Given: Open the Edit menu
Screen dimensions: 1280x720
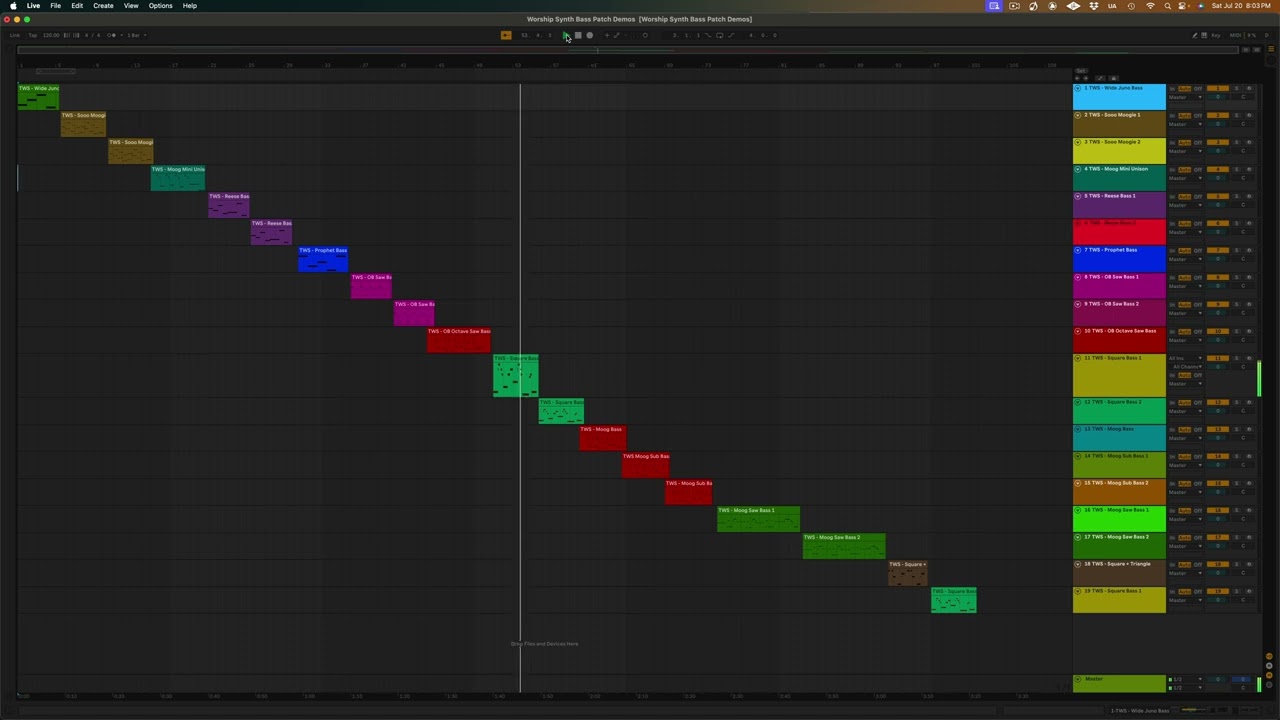Looking at the screenshot, I should (x=77, y=6).
